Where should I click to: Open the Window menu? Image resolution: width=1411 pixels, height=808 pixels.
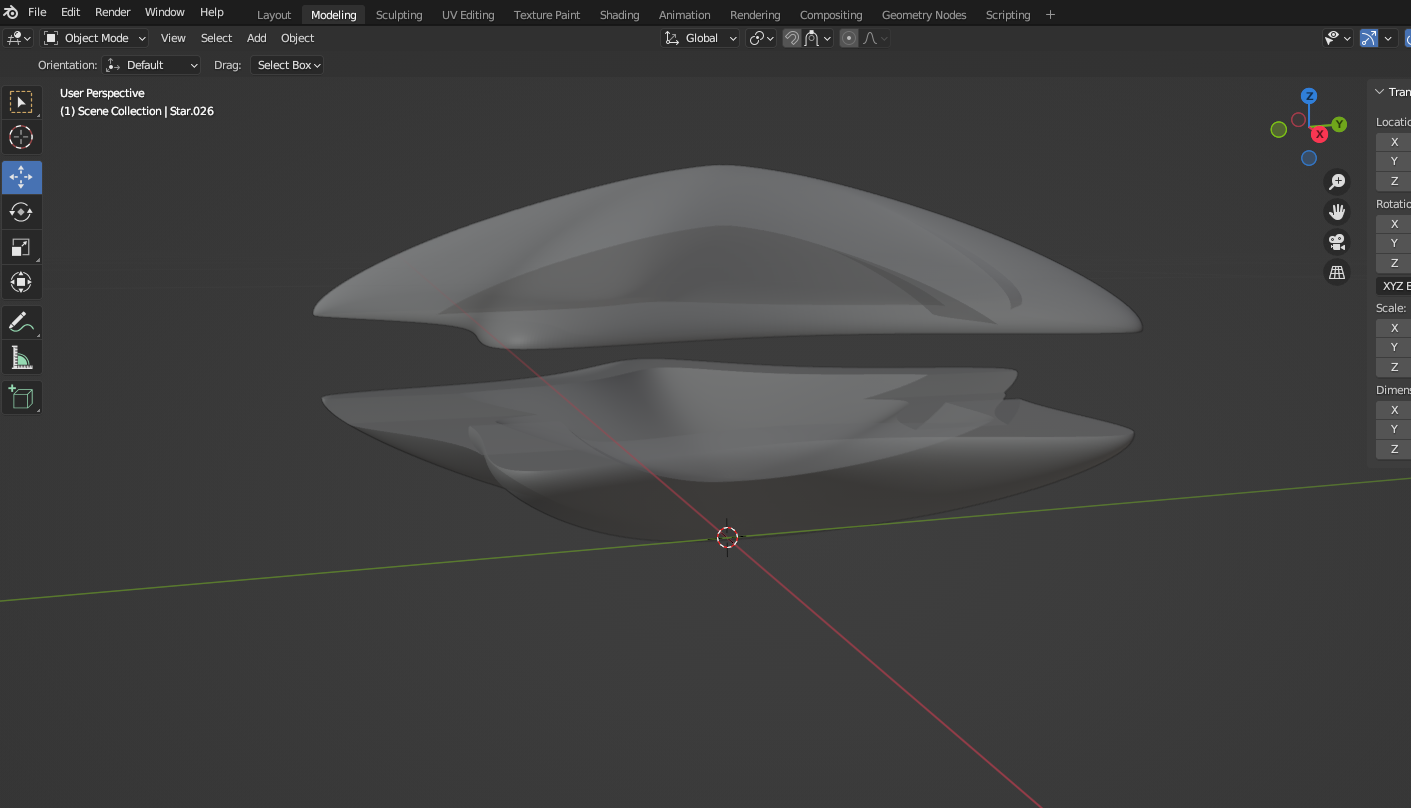click(165, 12)
